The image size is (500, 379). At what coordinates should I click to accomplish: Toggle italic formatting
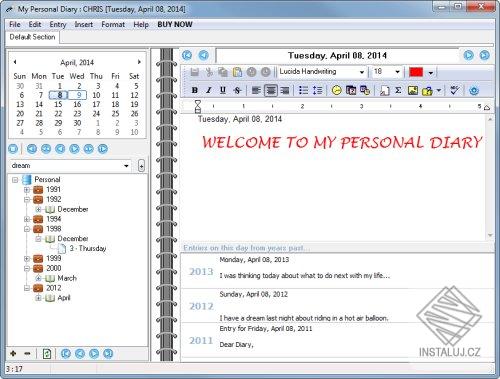pos(209,90)
